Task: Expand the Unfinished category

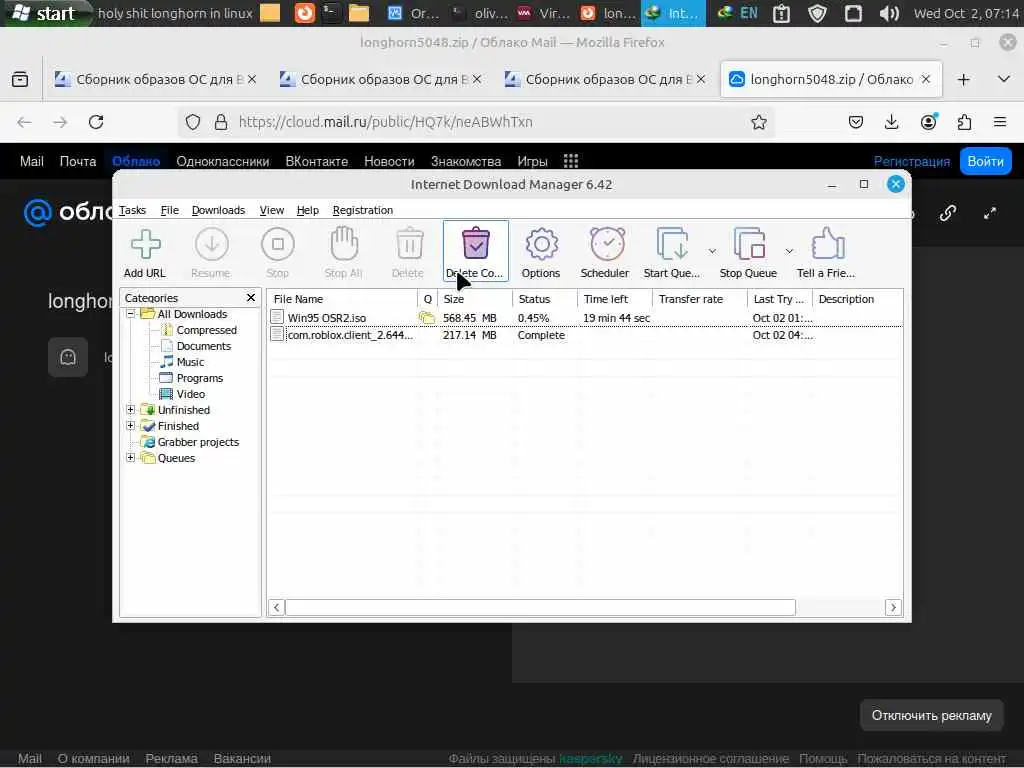Action: [x=131, y=410]
